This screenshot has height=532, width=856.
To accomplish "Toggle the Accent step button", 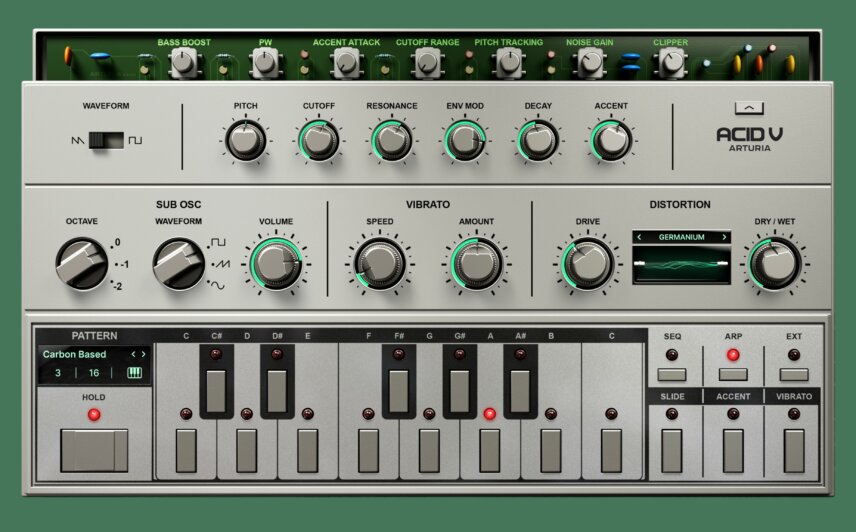I will [733, 451].
